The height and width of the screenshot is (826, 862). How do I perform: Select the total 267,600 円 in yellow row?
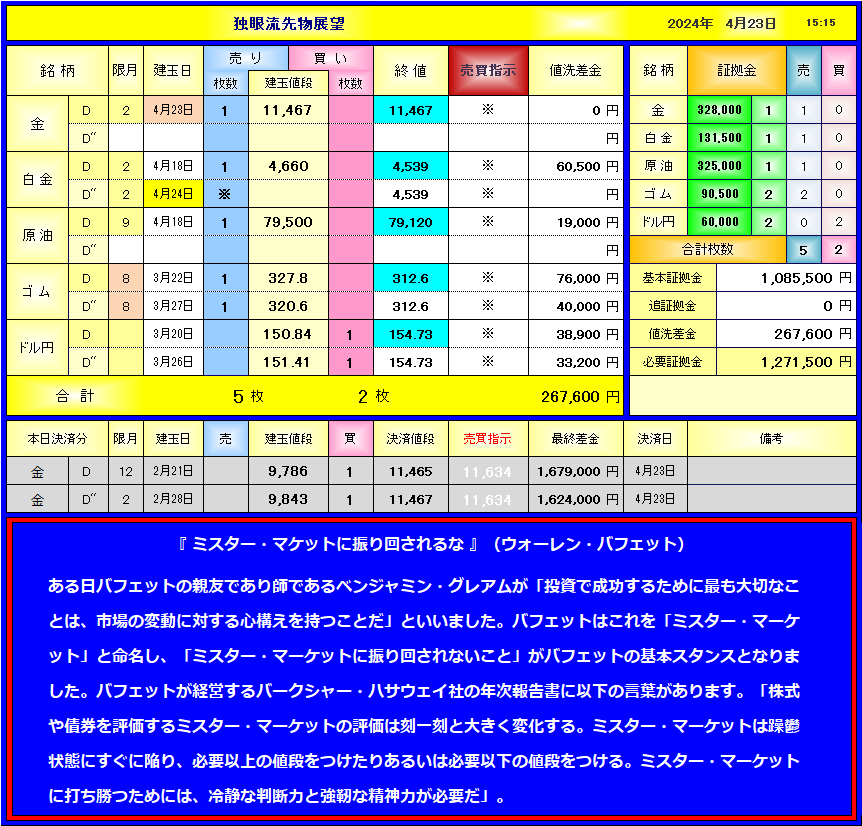pyautogui.click(x=580, y=396)
